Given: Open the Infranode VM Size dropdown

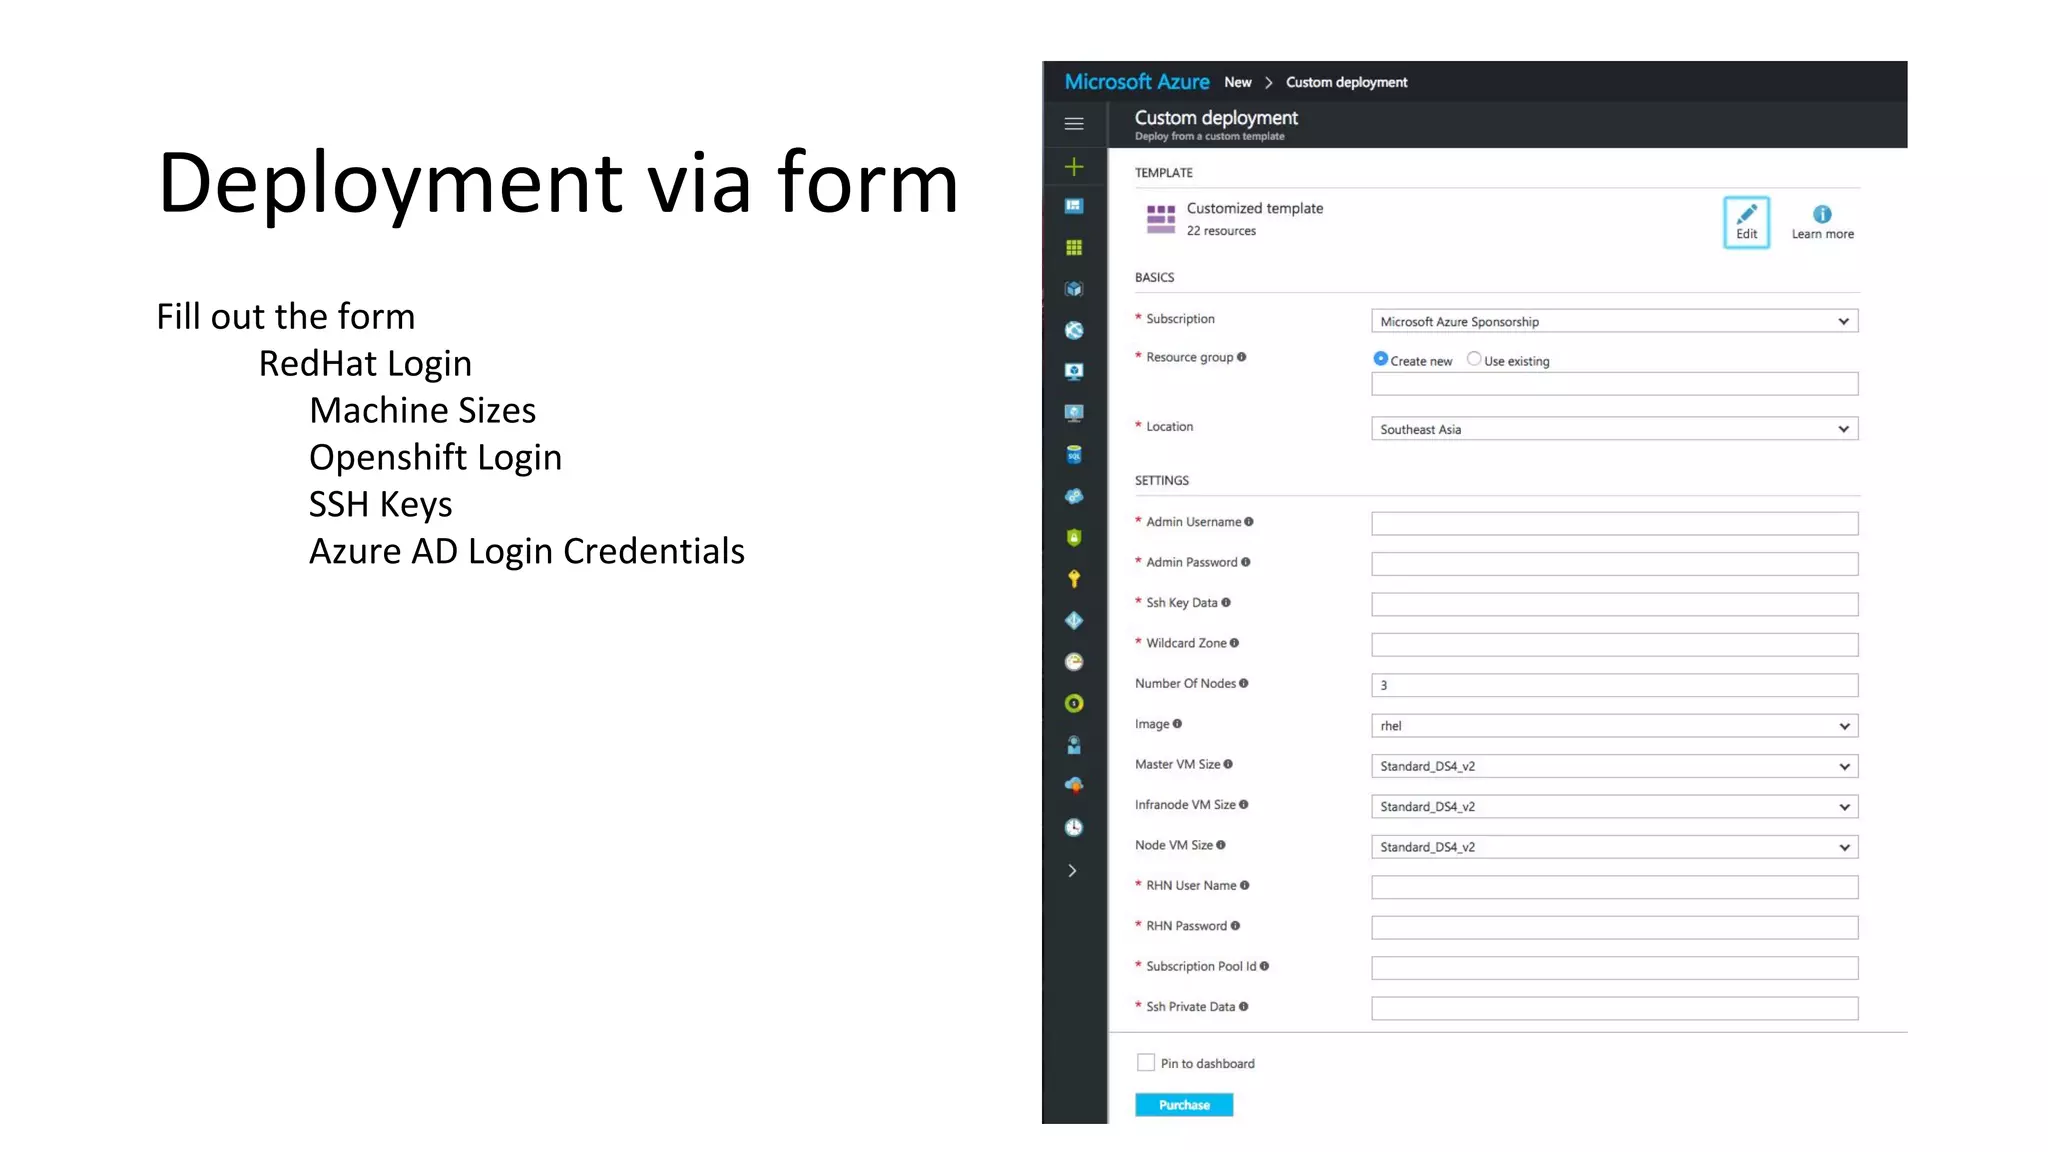Looking at the screenshot, I should (1614, 807).
